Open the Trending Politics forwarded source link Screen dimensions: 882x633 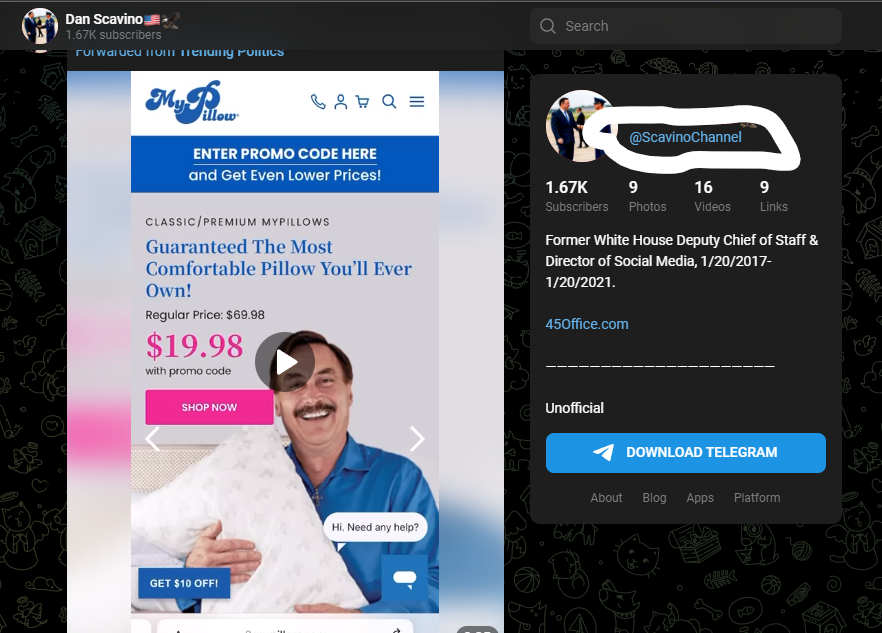[x=231, y=52]
